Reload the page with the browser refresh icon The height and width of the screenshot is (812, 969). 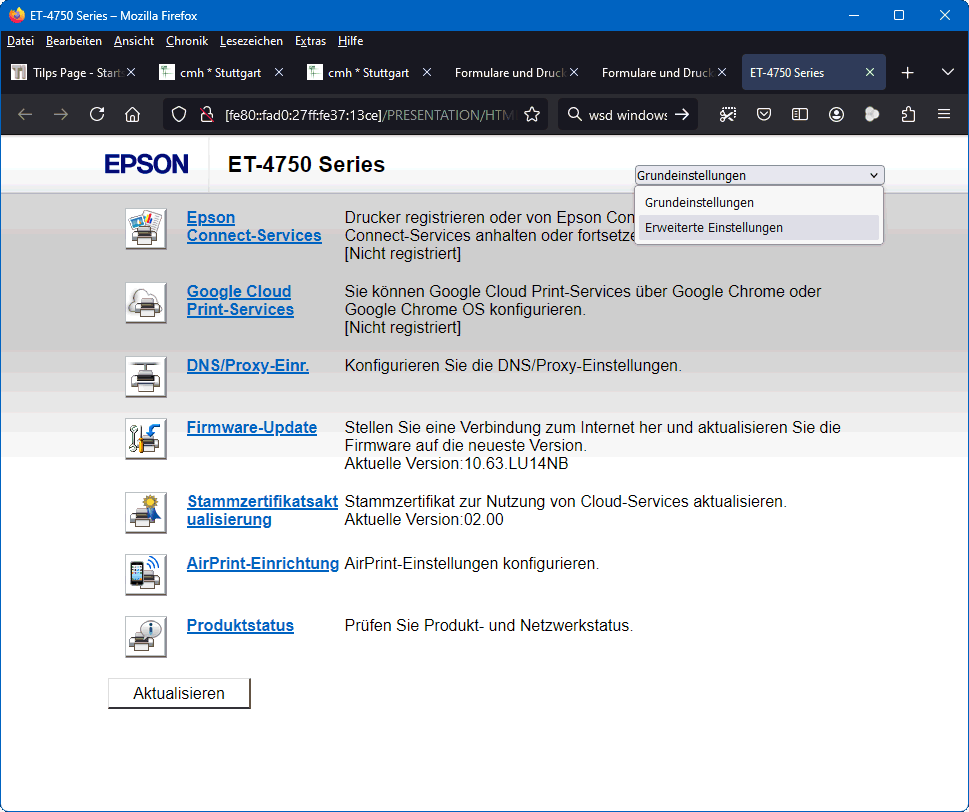[x=97, y=114]
